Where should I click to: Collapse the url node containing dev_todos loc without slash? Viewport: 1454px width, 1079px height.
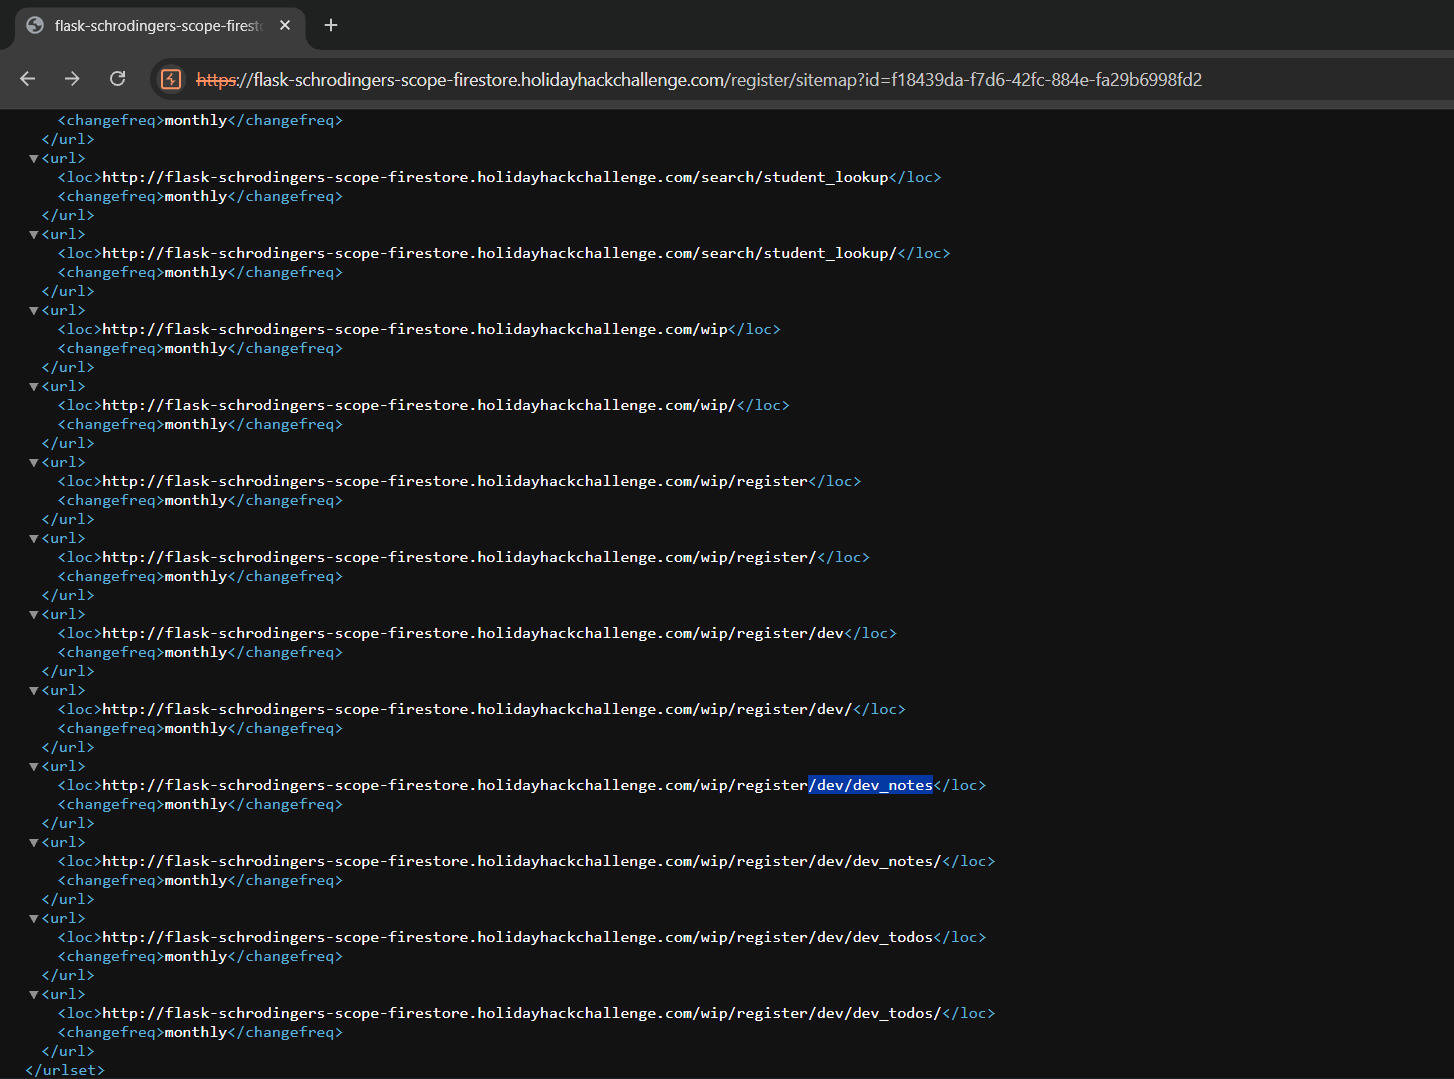click(34, 918)
